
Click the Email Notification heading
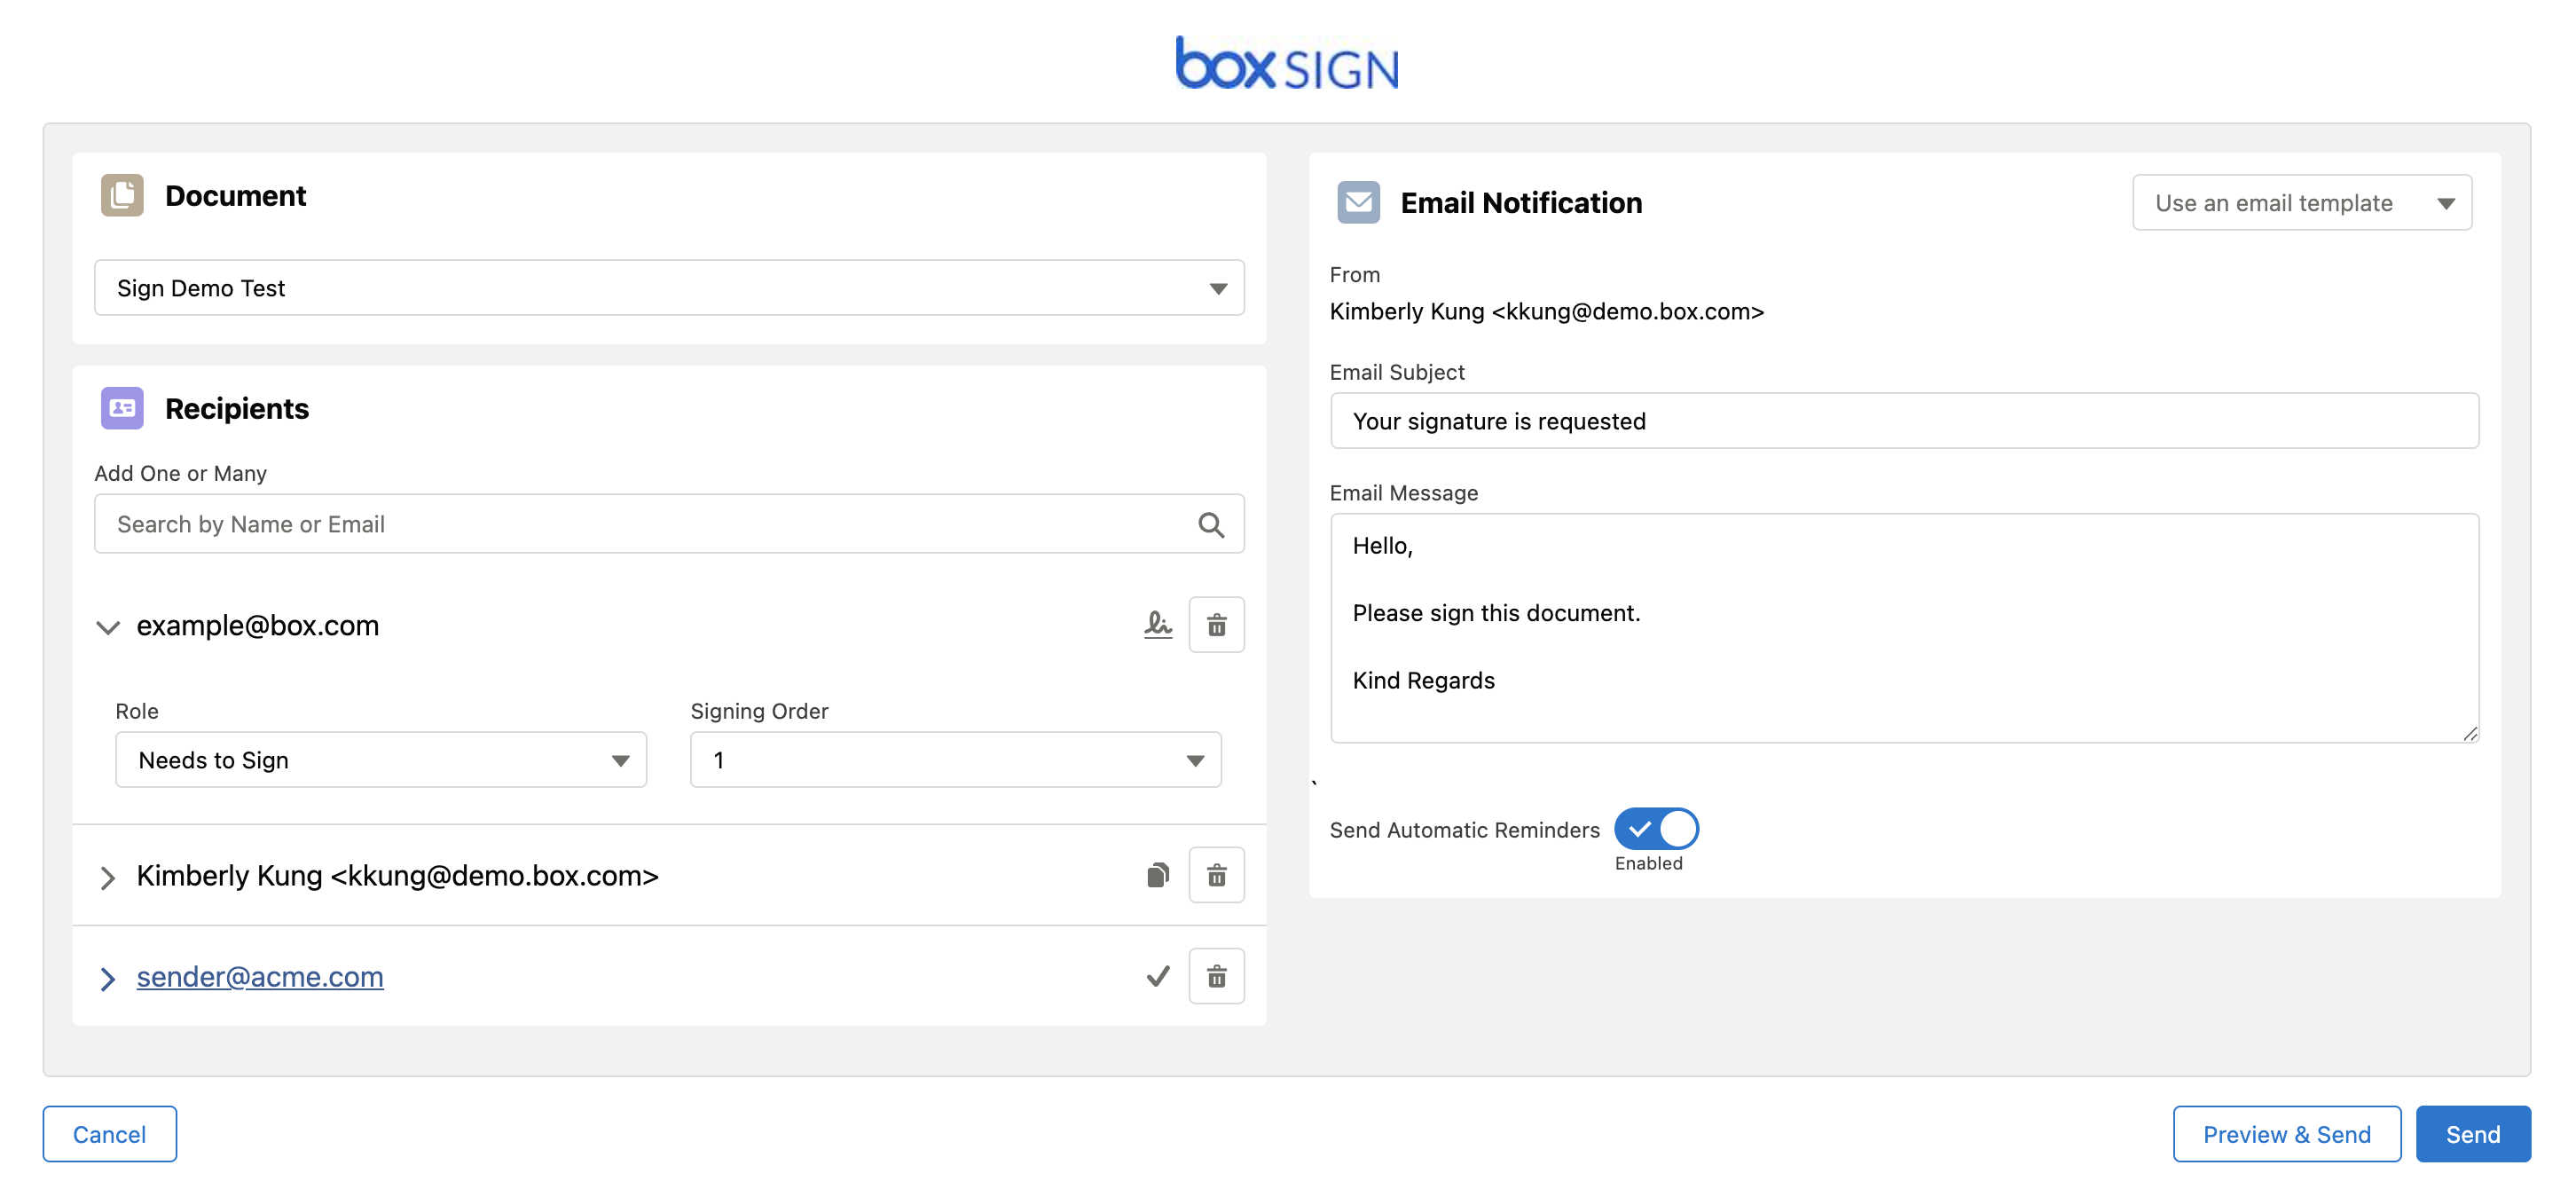(x=1521, y=202)
